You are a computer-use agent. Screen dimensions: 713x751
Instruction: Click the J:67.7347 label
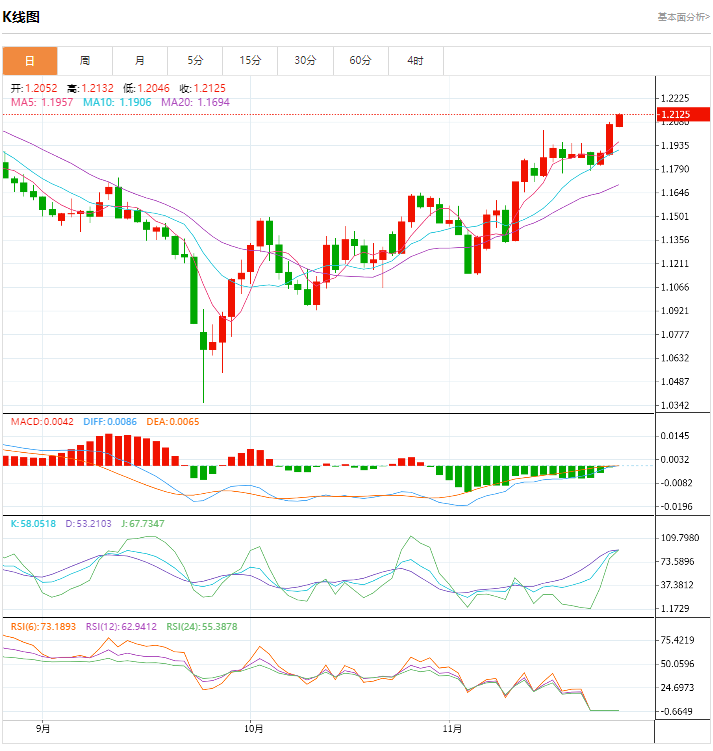pos(142,524)
